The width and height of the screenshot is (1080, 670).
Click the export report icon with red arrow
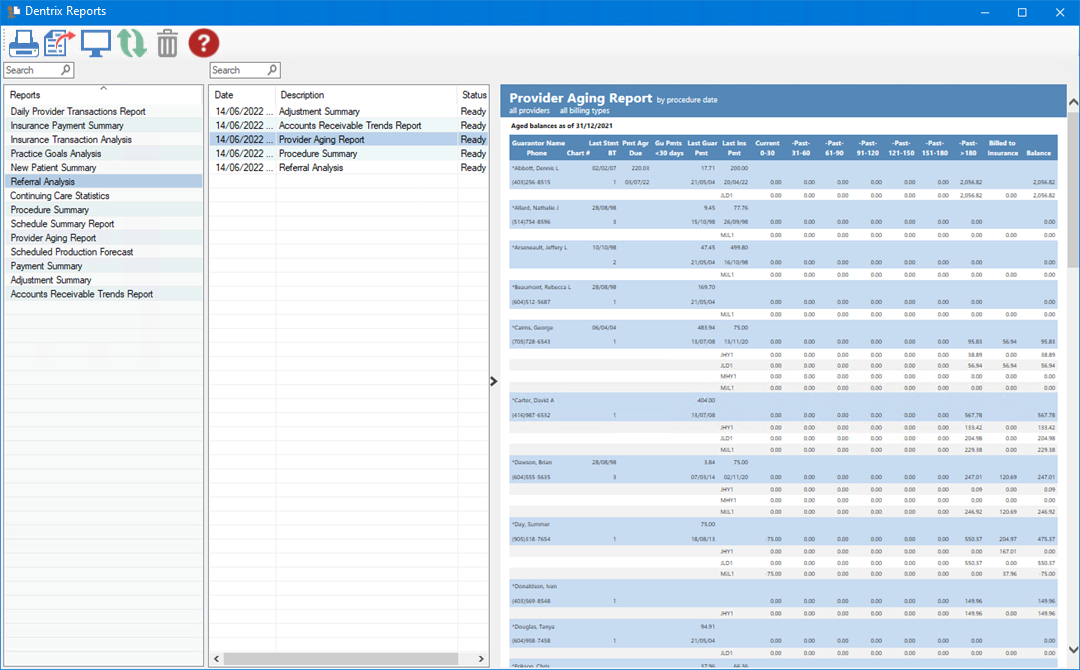point(60,43)
